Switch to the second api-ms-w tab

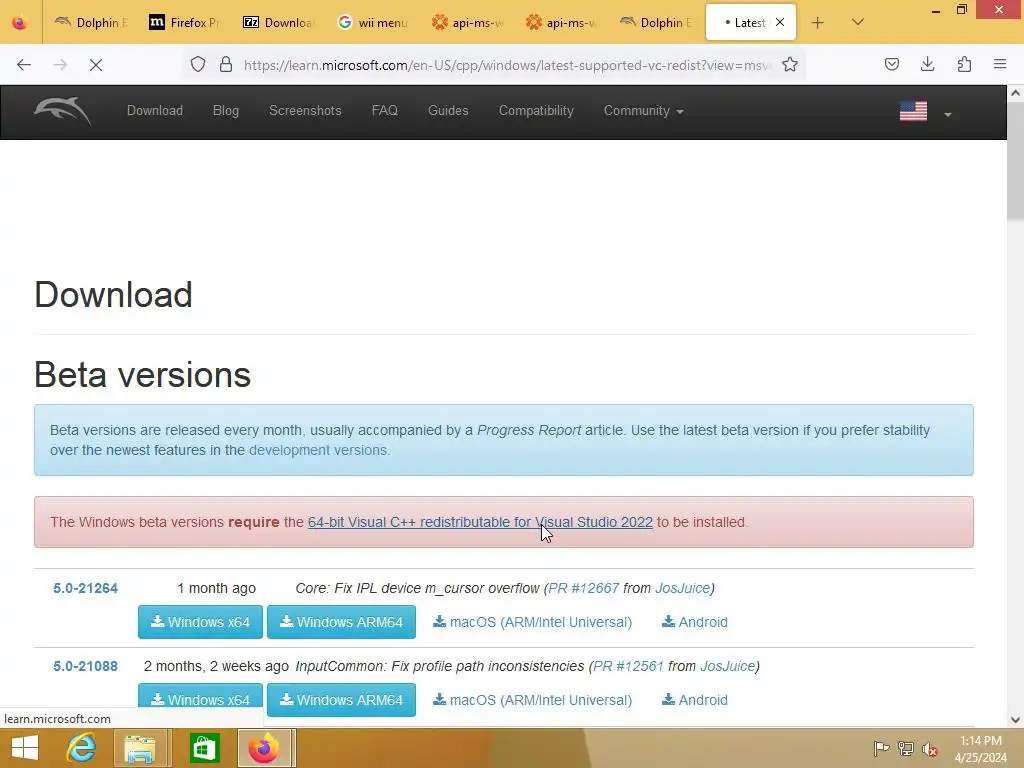561,23
